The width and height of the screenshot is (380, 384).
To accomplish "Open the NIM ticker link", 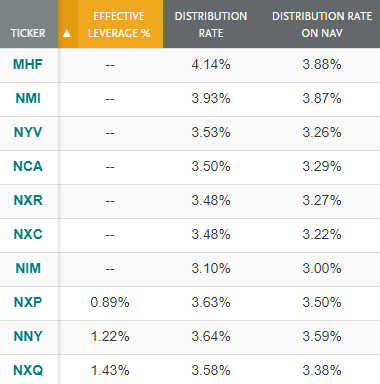I will 28,268.
